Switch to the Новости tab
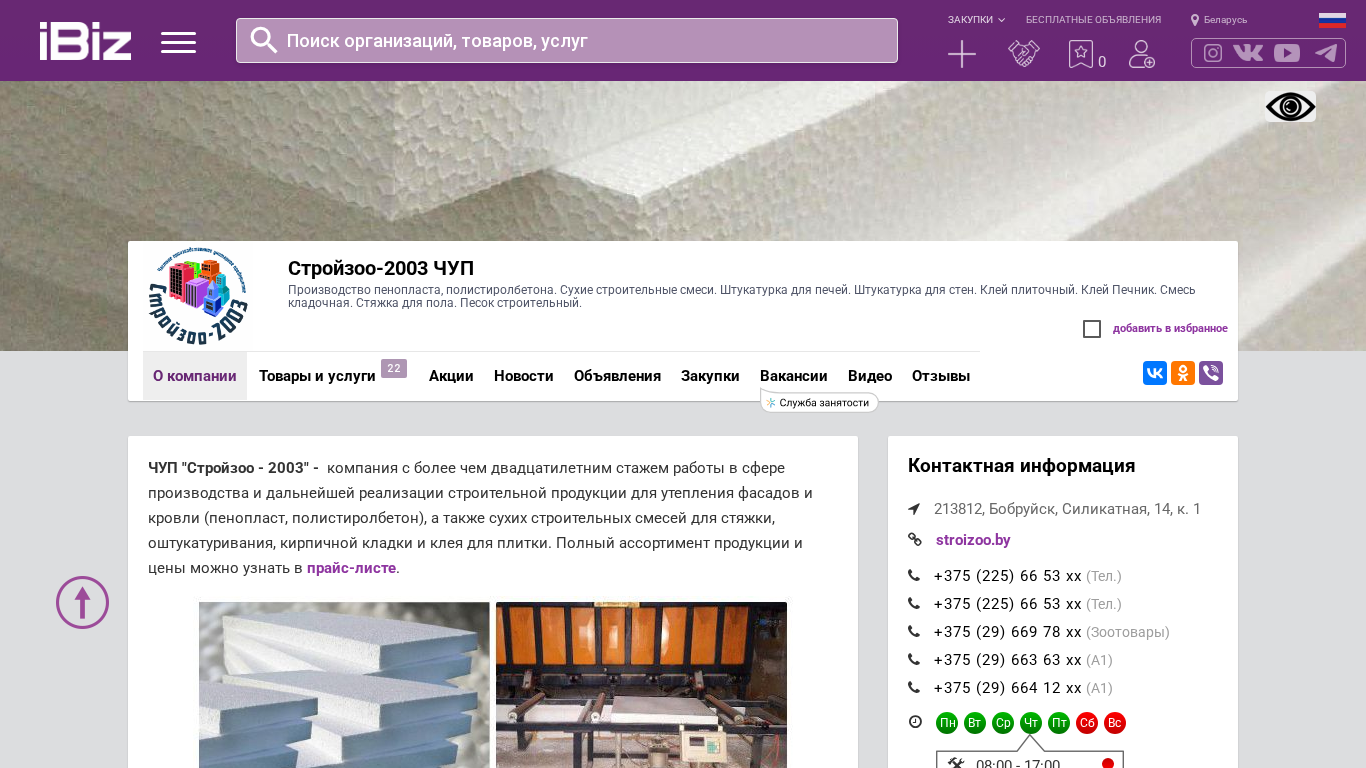The height and width of the screenshot is (768, 1366). click(524, 376)
